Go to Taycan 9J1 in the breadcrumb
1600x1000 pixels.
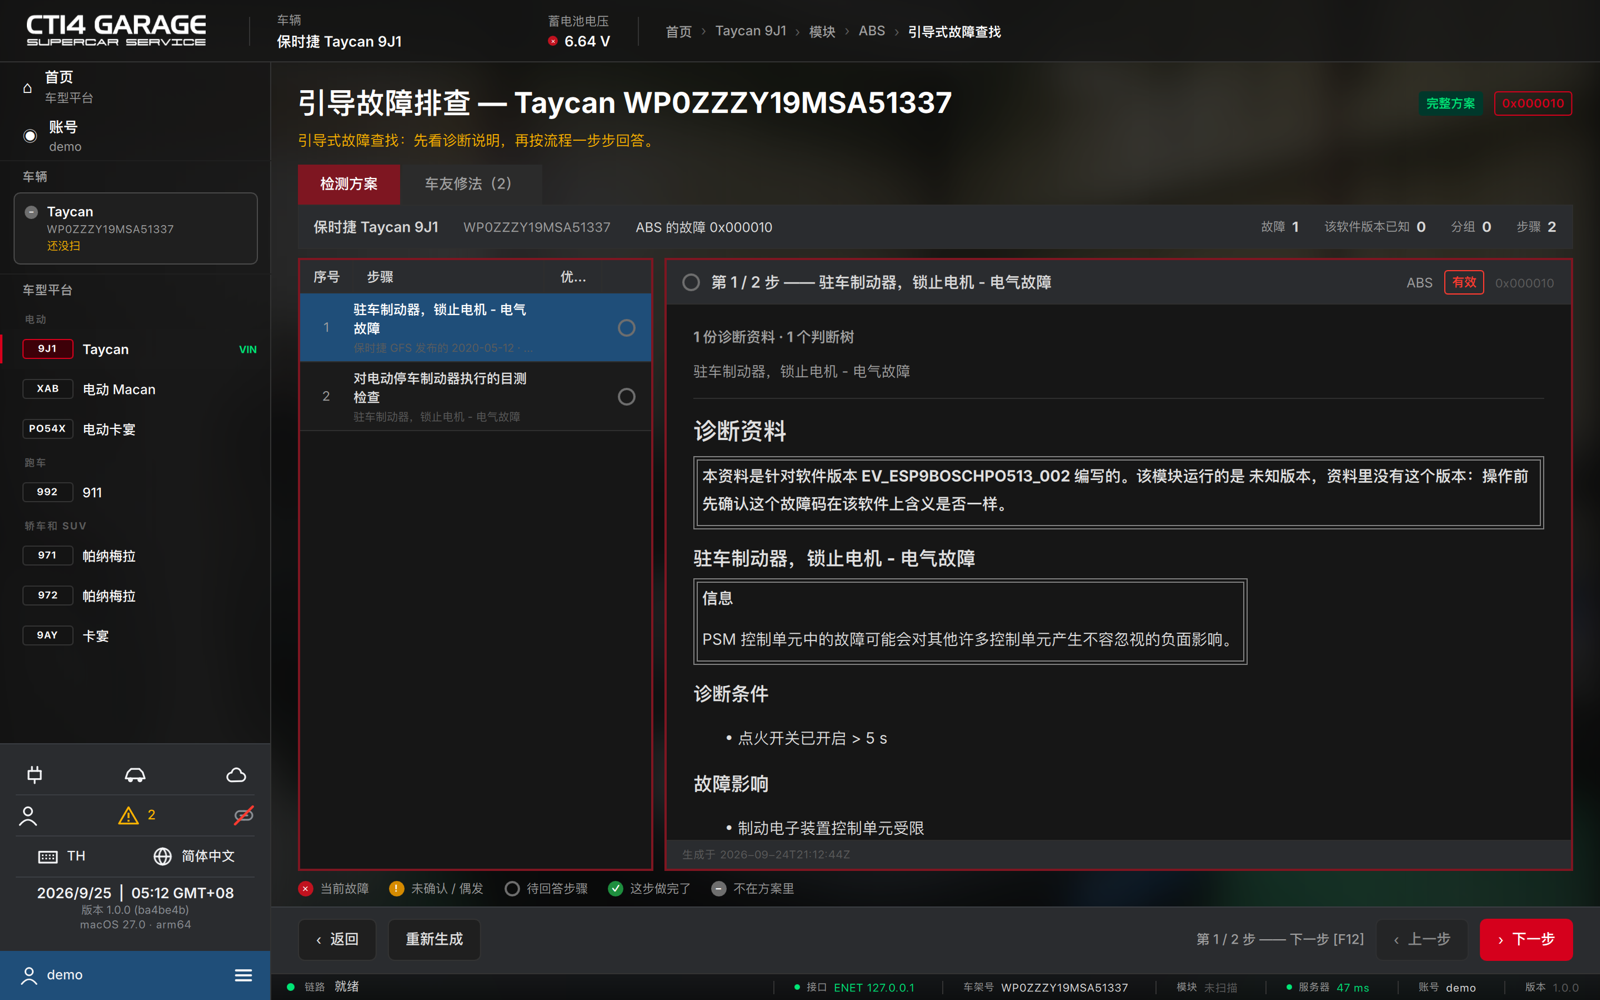point(751,31)
